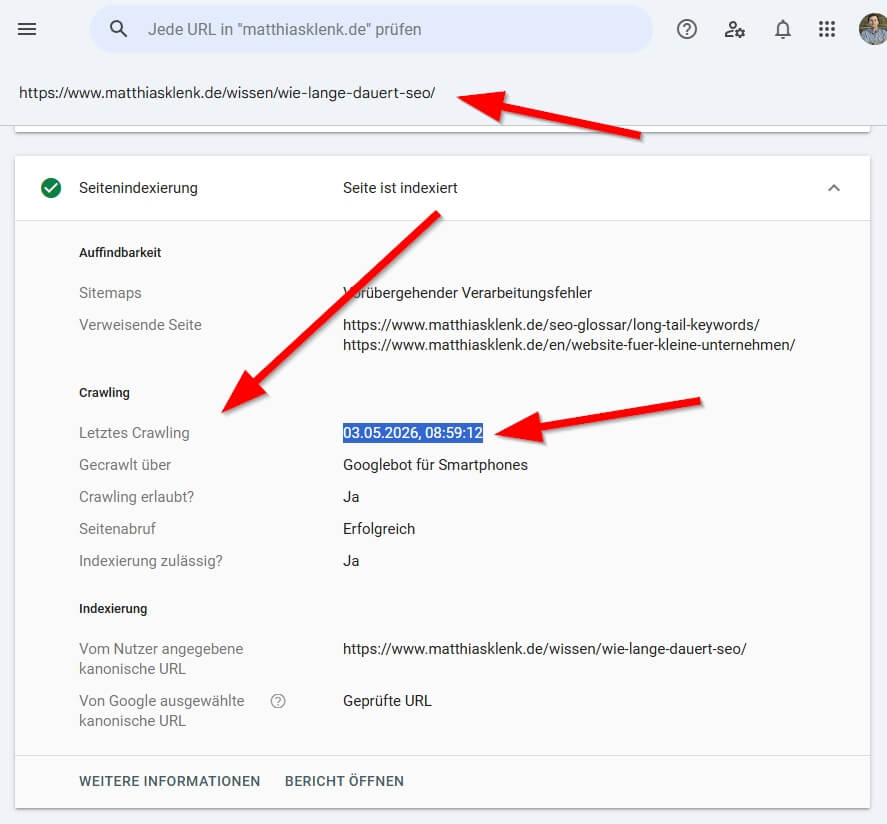This screenshot has height=824, width=887.
Task: Click 'Geprüfte URL' value
Action: (x=387, y=701)
